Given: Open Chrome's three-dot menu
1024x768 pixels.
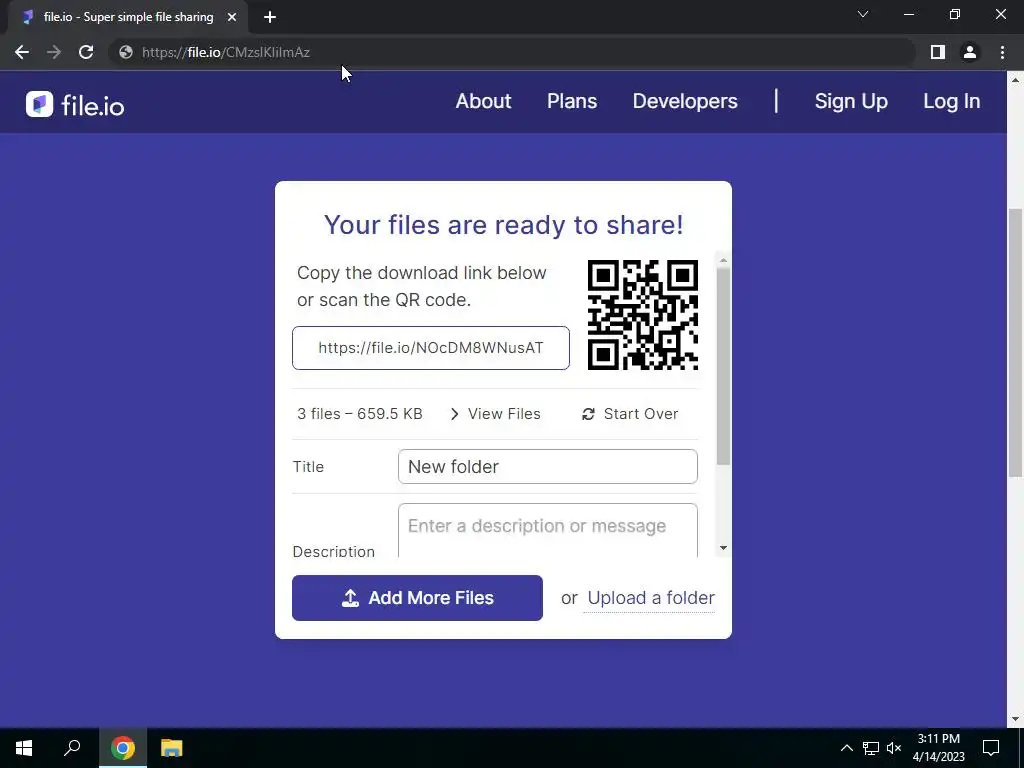Looking at the screenshot, I should click(x=1002, y=52).
